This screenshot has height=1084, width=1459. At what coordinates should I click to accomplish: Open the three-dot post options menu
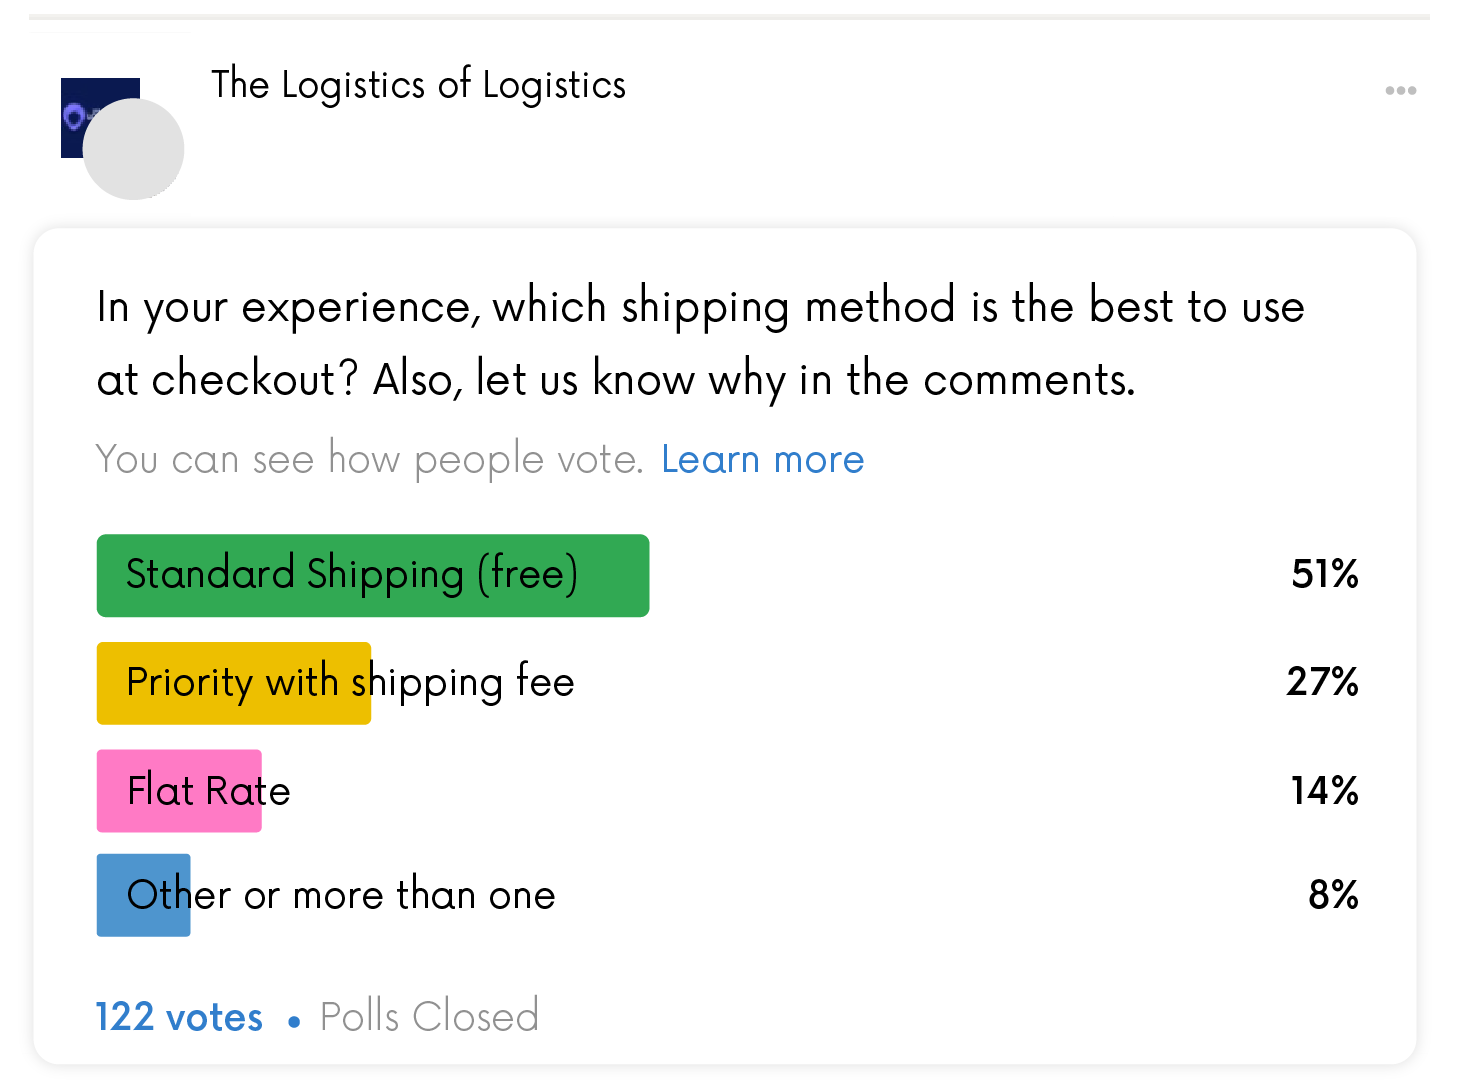(1400, 91)
